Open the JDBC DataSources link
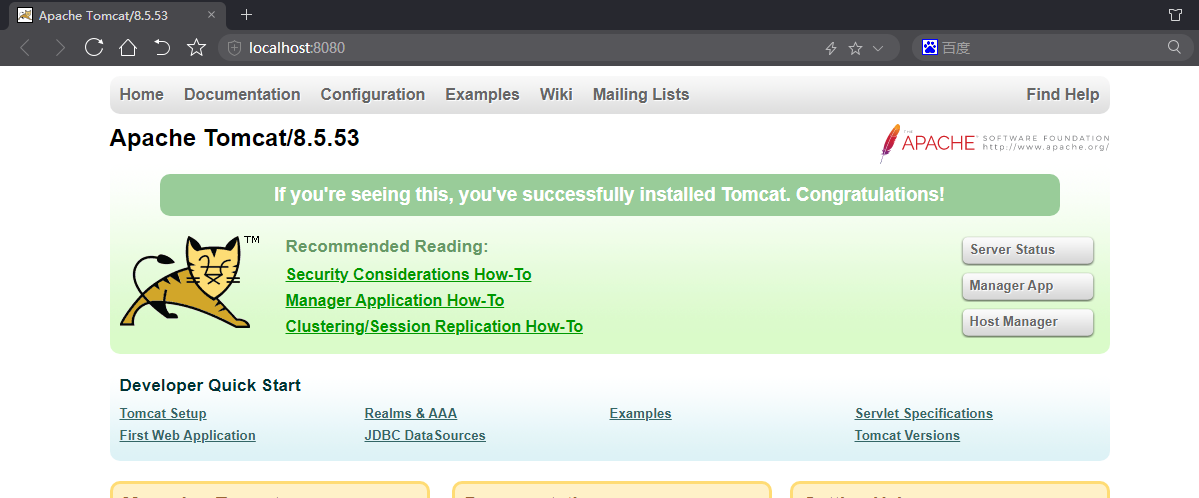This screenshot has width=1199, height=498. (425, 436)
